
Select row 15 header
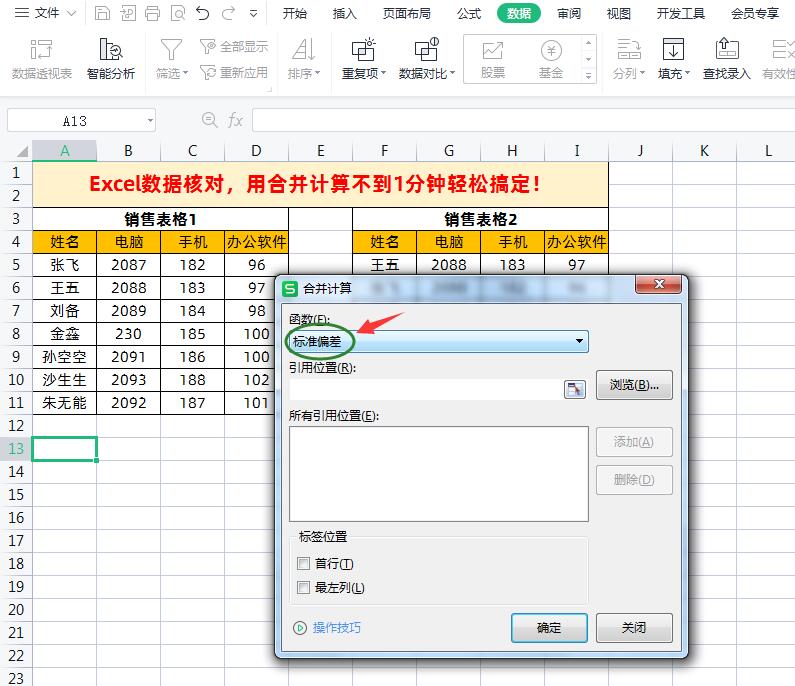coord(16,495)
